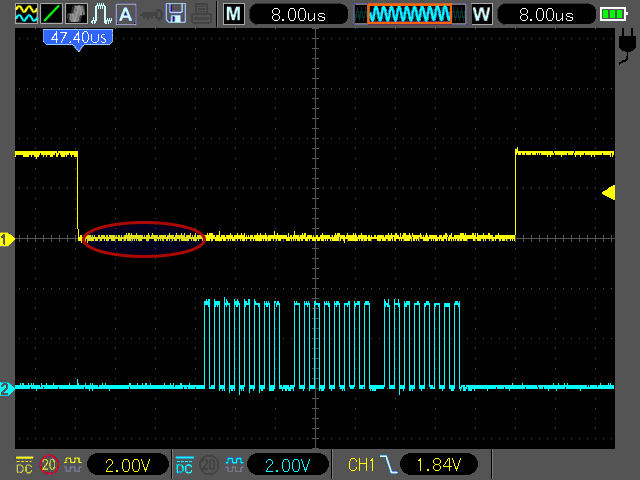Click the power plug icon
This screenshot has height=480, width=640.
click(x=627, y=47)
